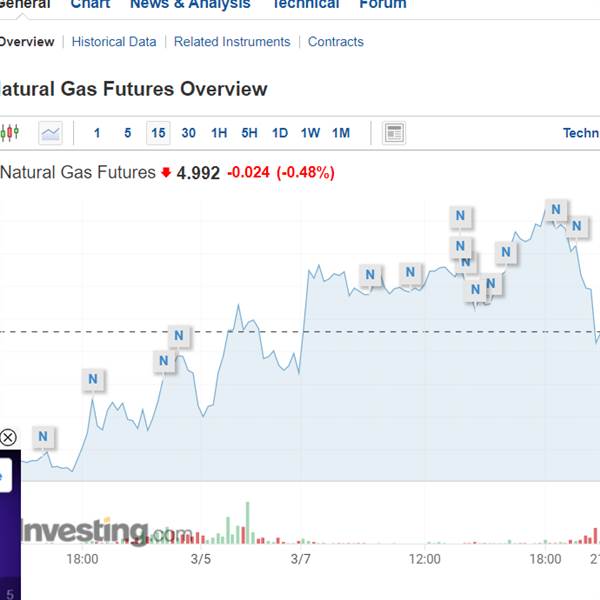Open the Related Instruments link
Image resolution: width=600 pixels, height=600 pixels.
coord(232,42)
